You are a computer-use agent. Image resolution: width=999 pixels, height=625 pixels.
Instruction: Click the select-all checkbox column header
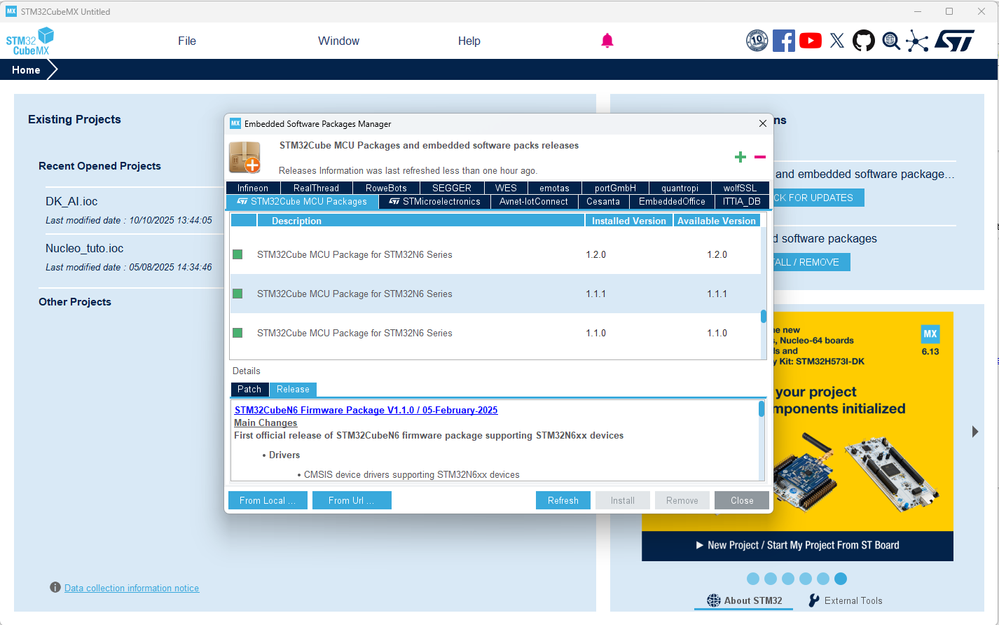click(x=243, y=220)
